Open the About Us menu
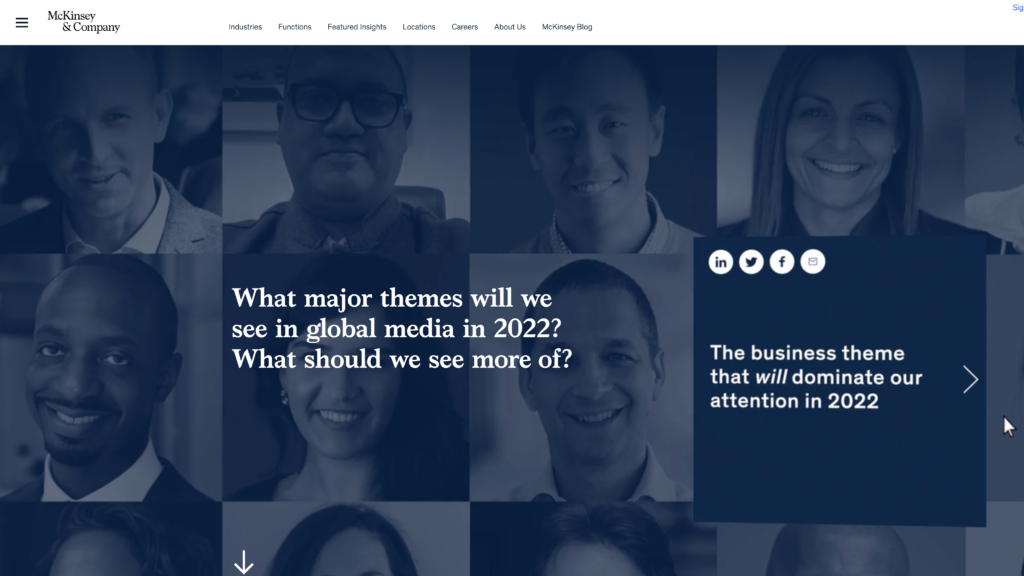The height and width of the screenshot is (576, 1024). coord(509,27)
